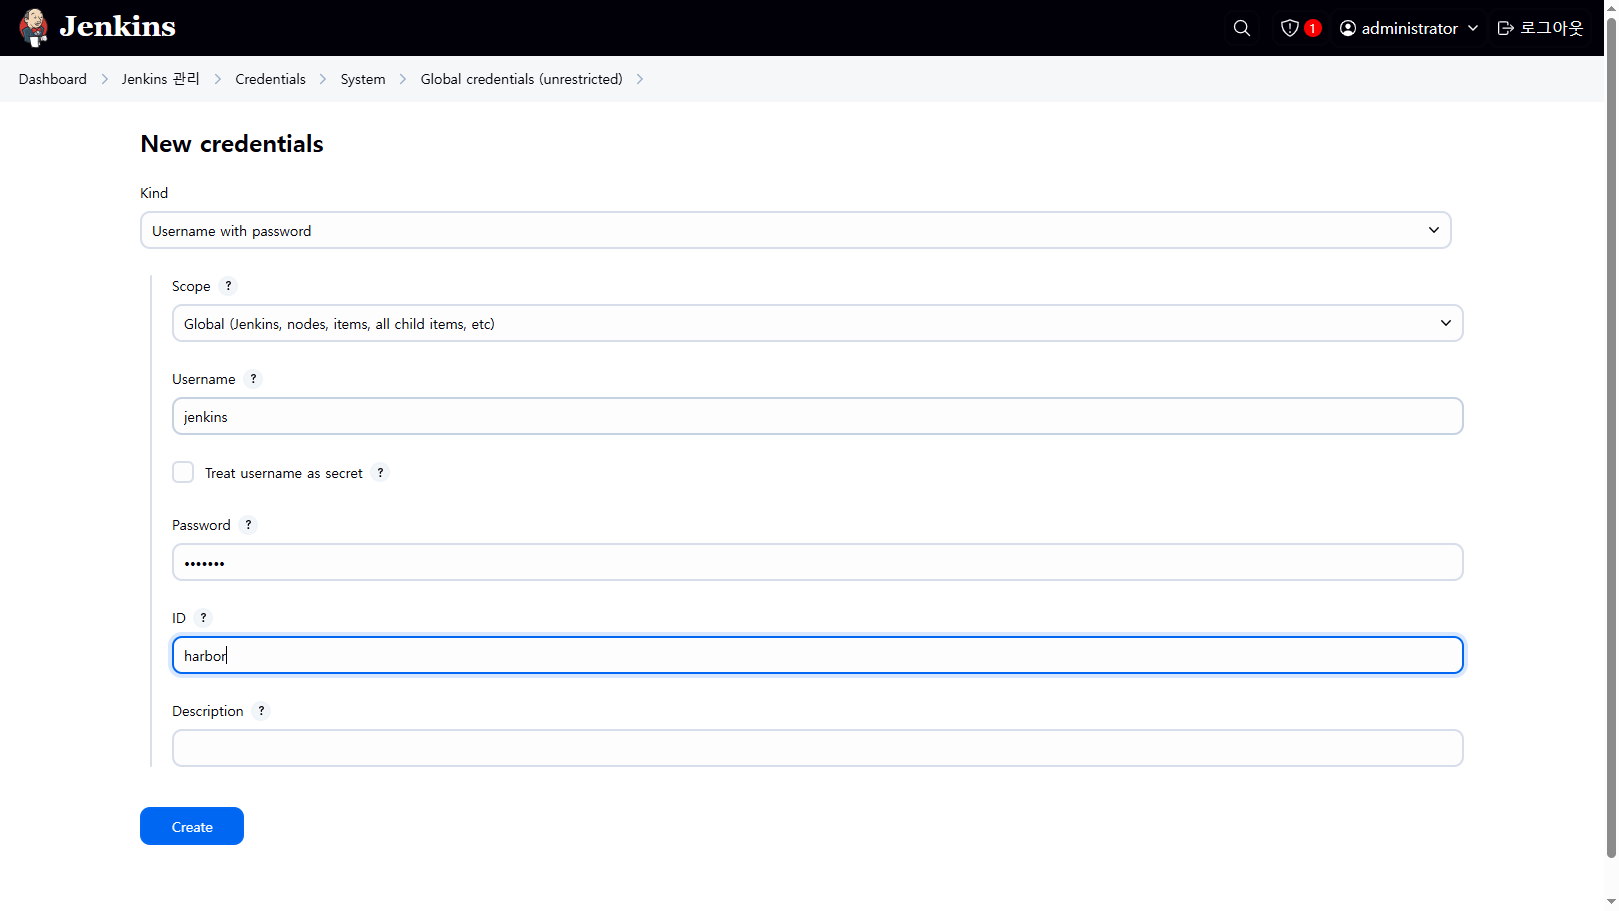Open the Kind dropdown

point(795,230)
